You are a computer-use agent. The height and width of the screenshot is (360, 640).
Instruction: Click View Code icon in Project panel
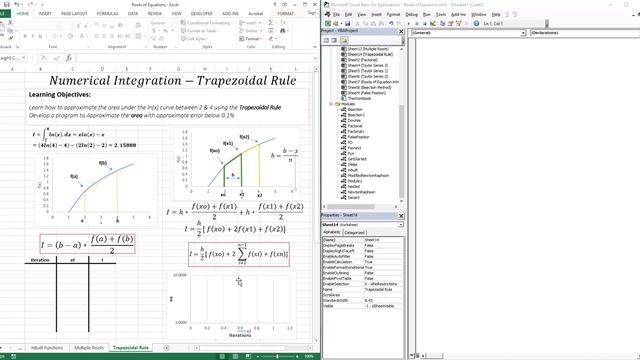pyautogui.click(x=326, y=40)
